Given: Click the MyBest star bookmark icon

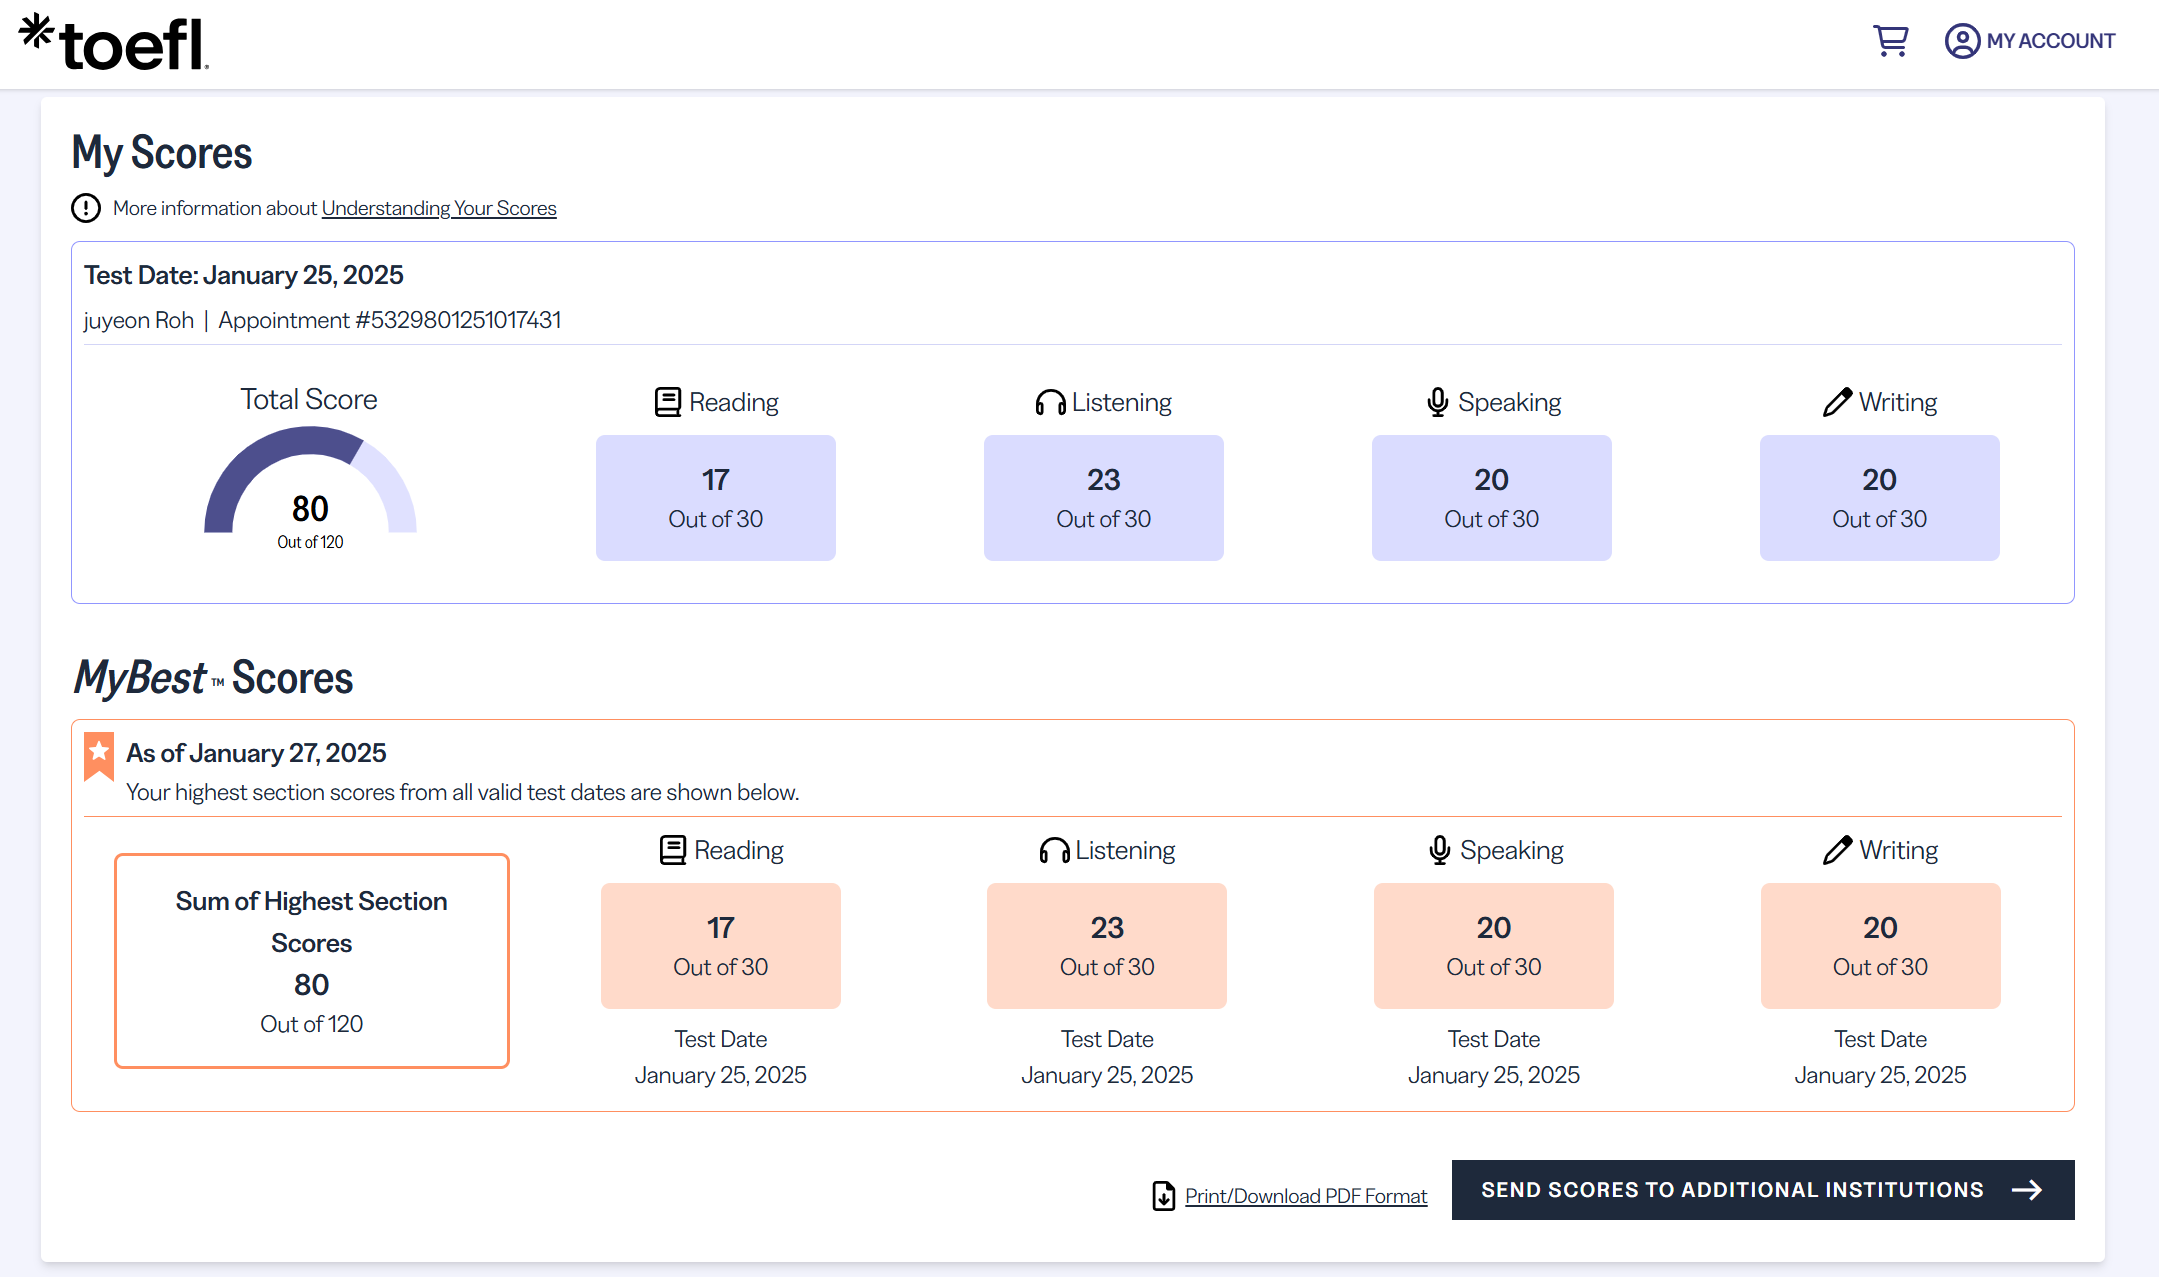Looking at the screenshot, I should (x=99, y=756).
